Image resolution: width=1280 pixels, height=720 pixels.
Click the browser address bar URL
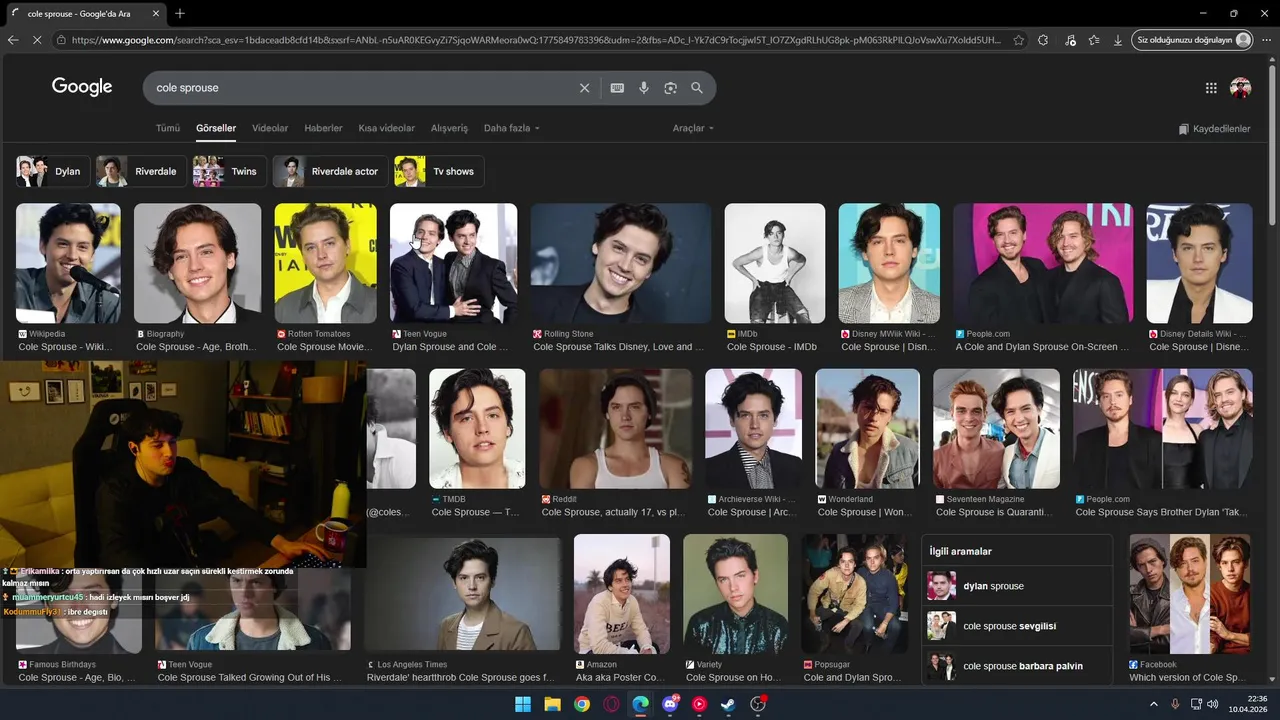tap(535, 40)
